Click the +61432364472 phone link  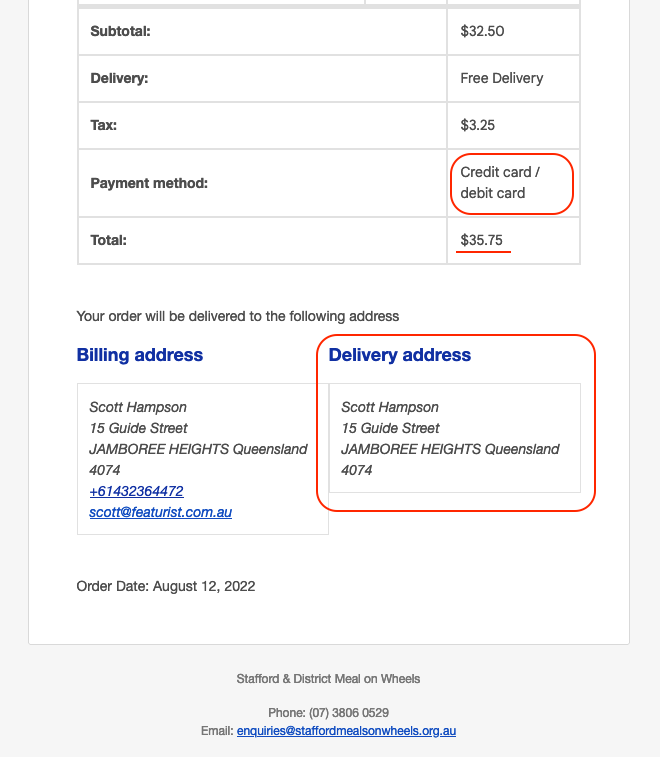tap(136, 491)
